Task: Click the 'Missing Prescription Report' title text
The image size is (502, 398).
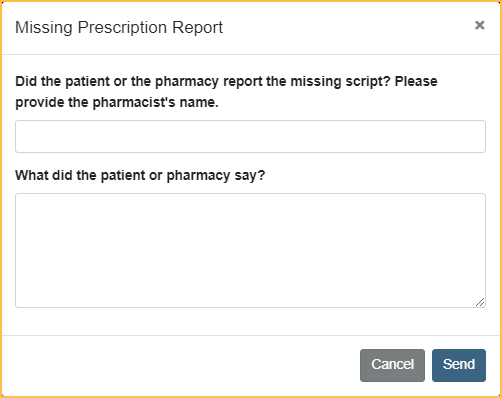Action: 119,27
